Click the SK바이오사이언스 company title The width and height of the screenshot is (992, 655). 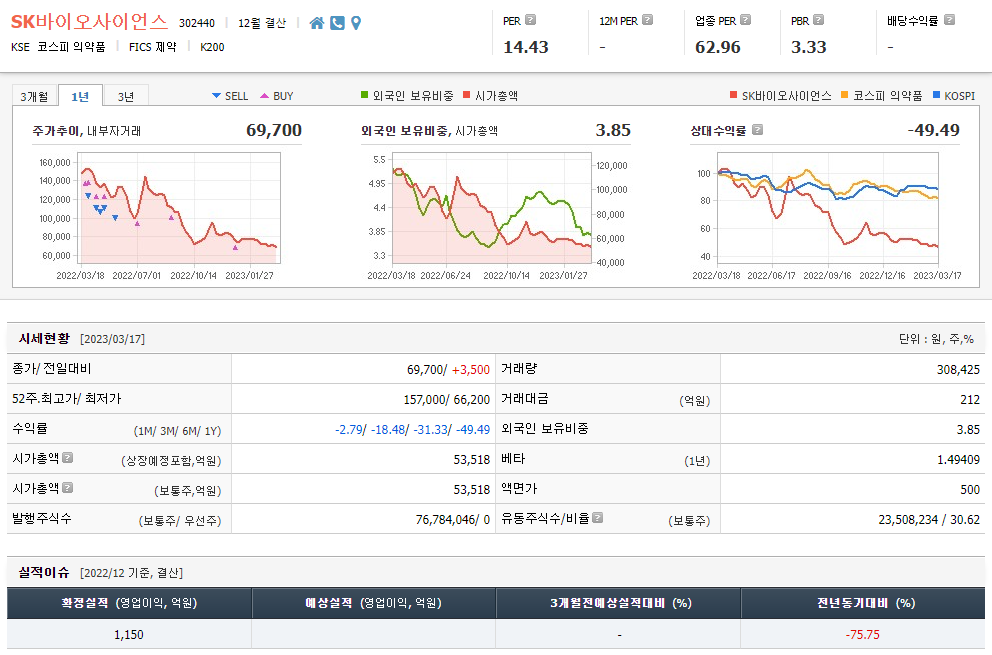[89, 22]
